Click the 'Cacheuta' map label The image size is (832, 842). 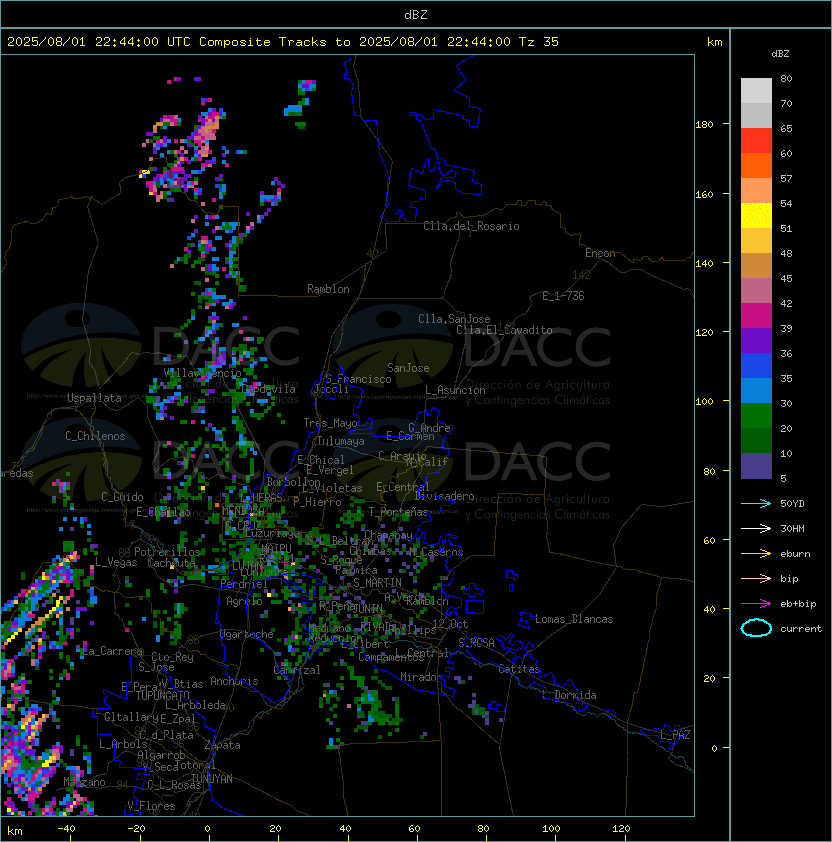(171, 563)
